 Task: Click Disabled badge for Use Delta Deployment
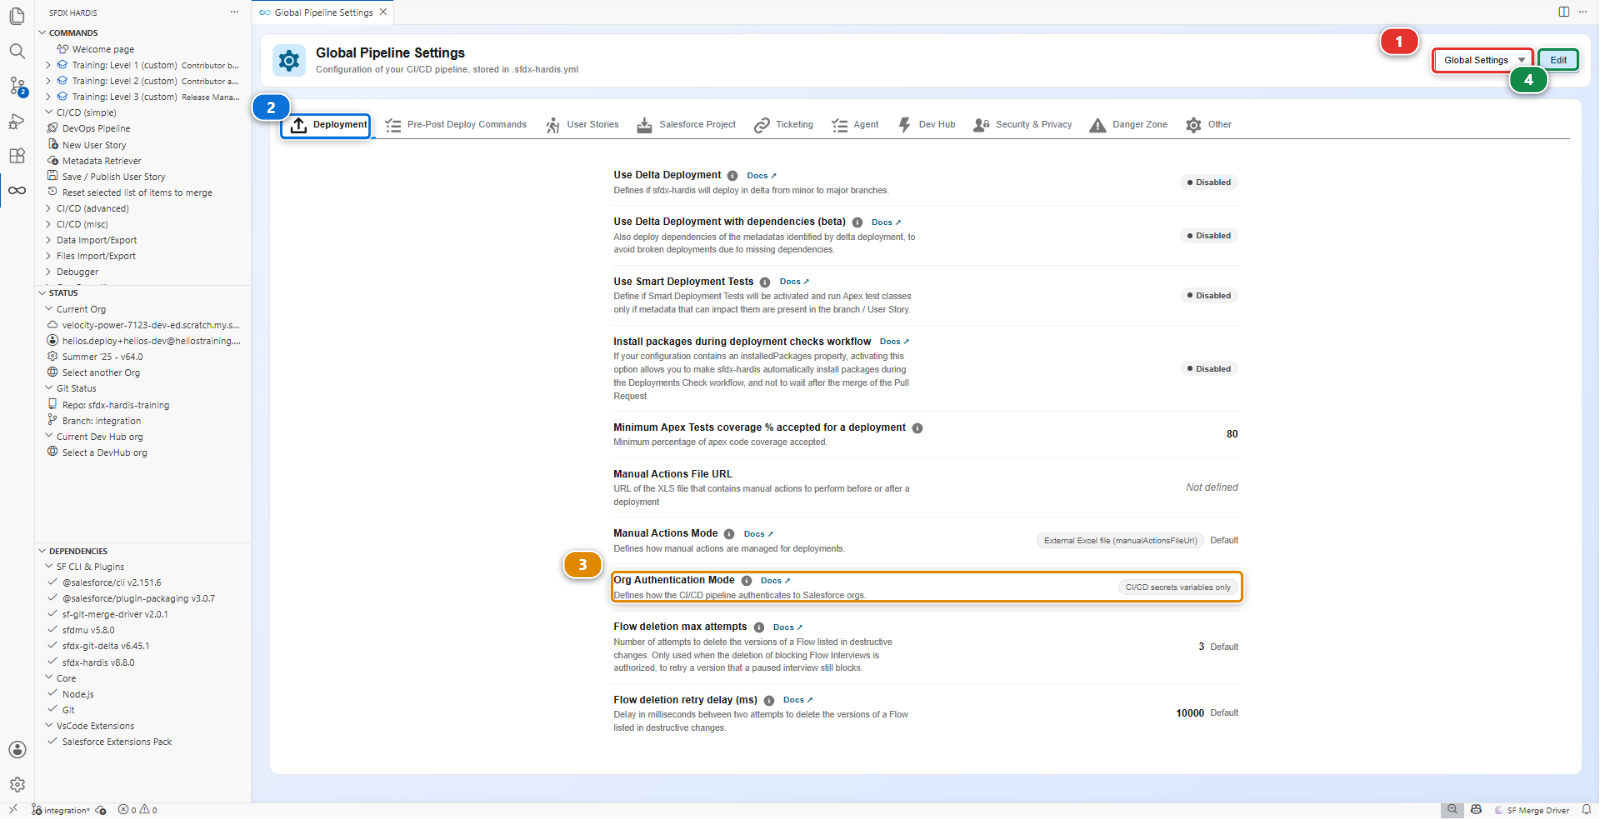click(x=1209, y=182)
